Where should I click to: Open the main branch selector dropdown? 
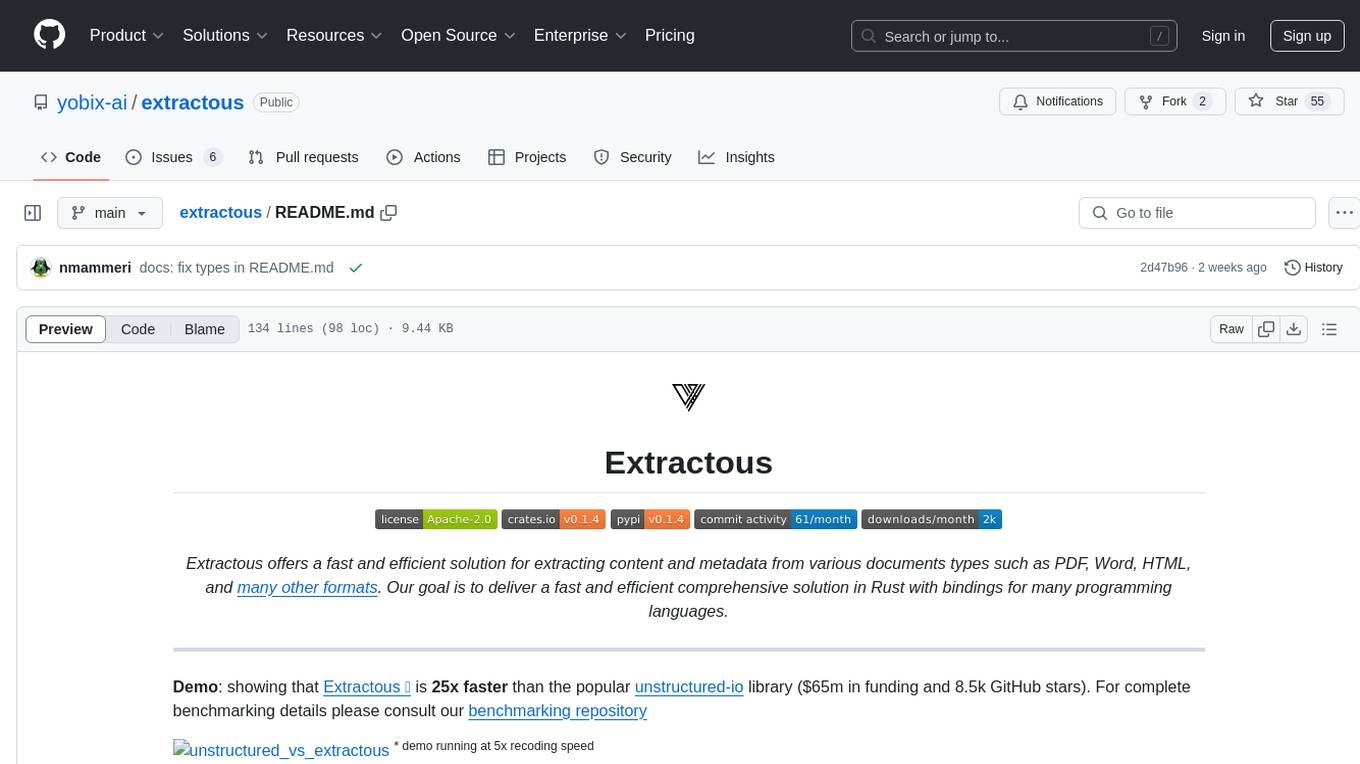[x=109, y=213]
